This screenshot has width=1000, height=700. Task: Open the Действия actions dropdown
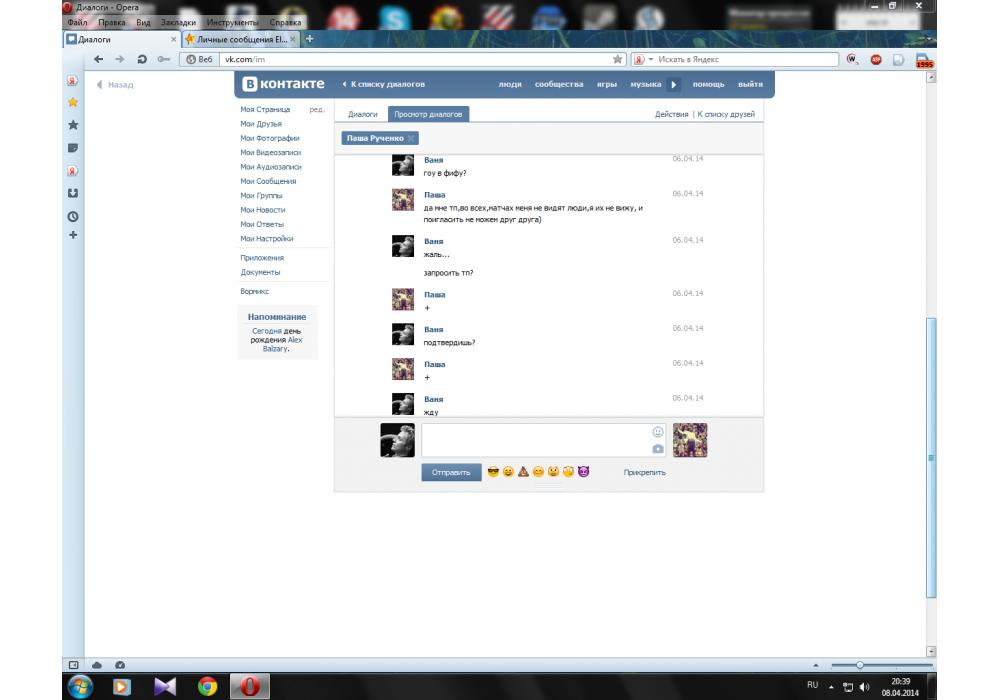671,115
